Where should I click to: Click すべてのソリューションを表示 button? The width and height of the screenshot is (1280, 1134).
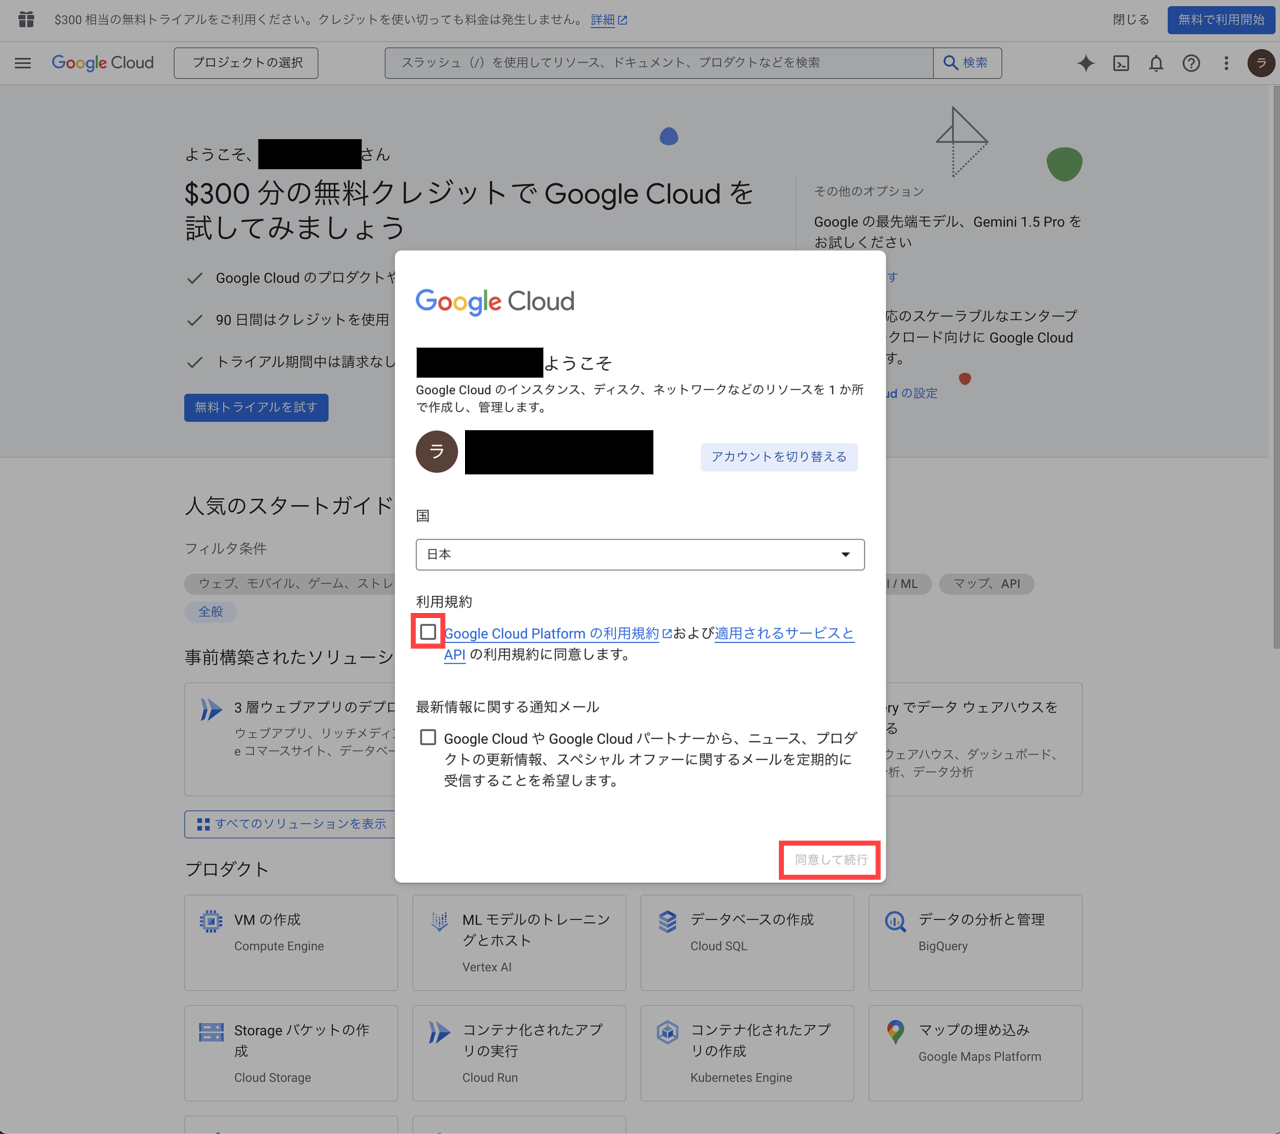291,824
